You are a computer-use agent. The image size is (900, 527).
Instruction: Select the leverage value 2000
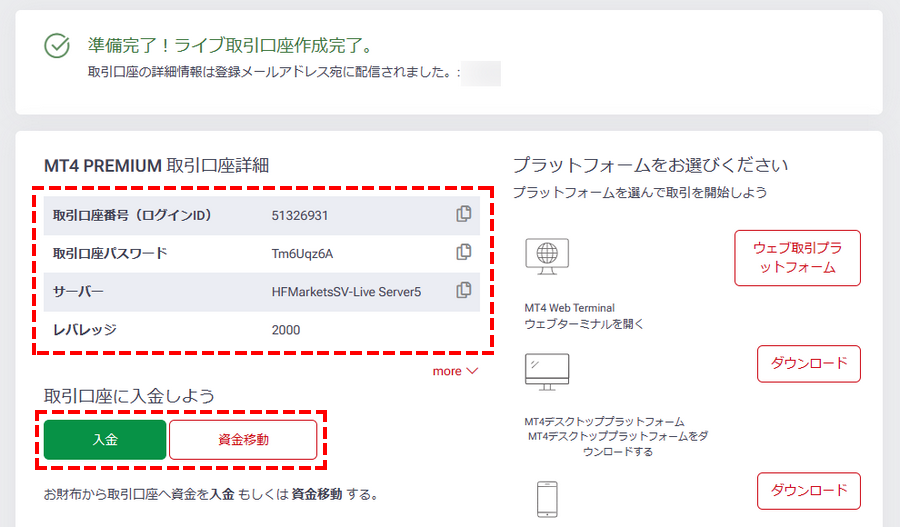click(286, 330)
